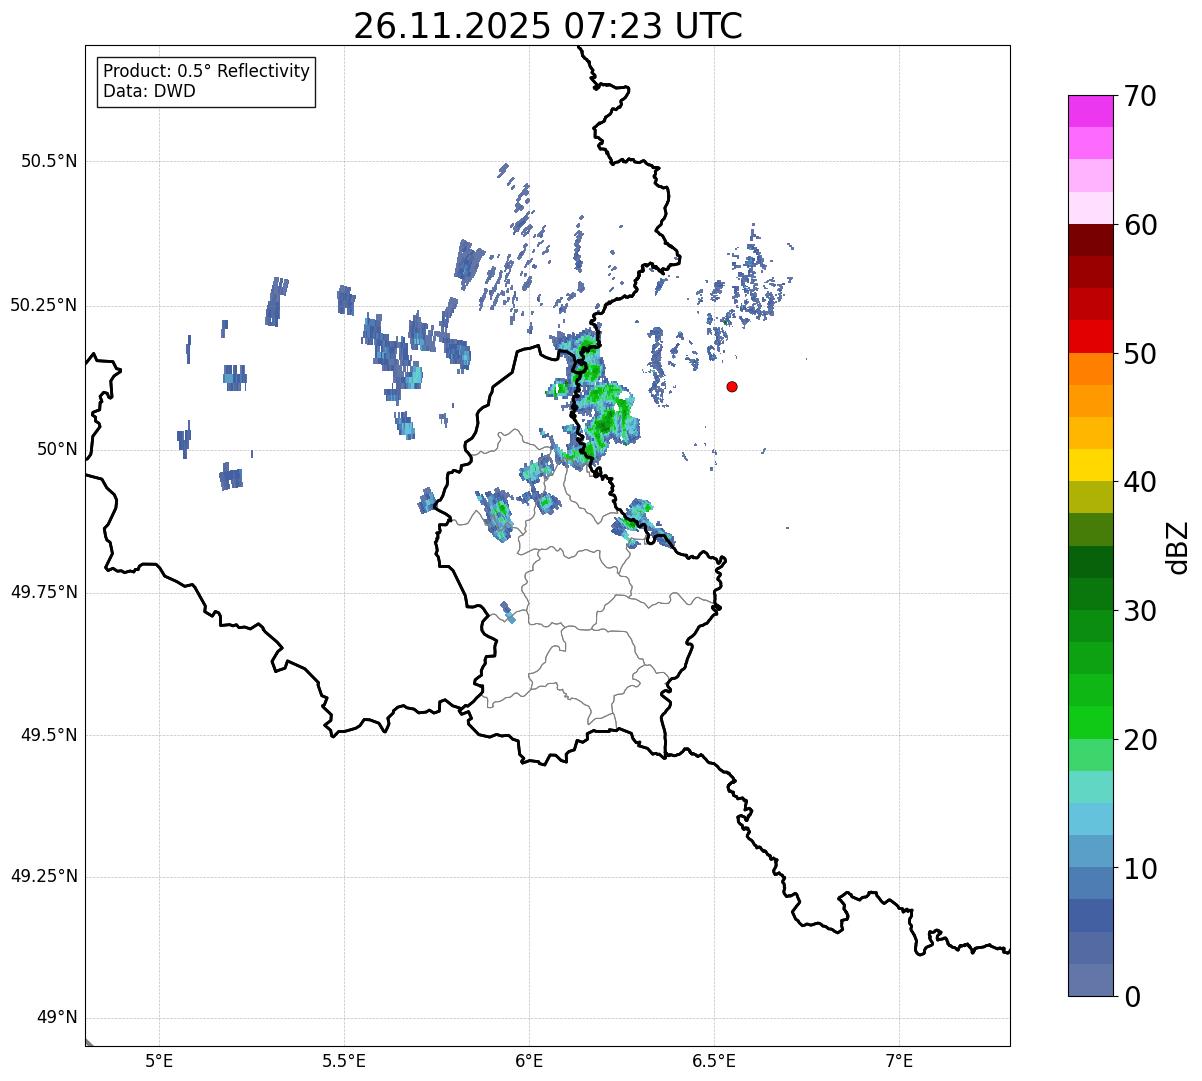The image size is (1202, 1081).
Task: Click the red station marker dot
Action: click(x=732, y=386)
